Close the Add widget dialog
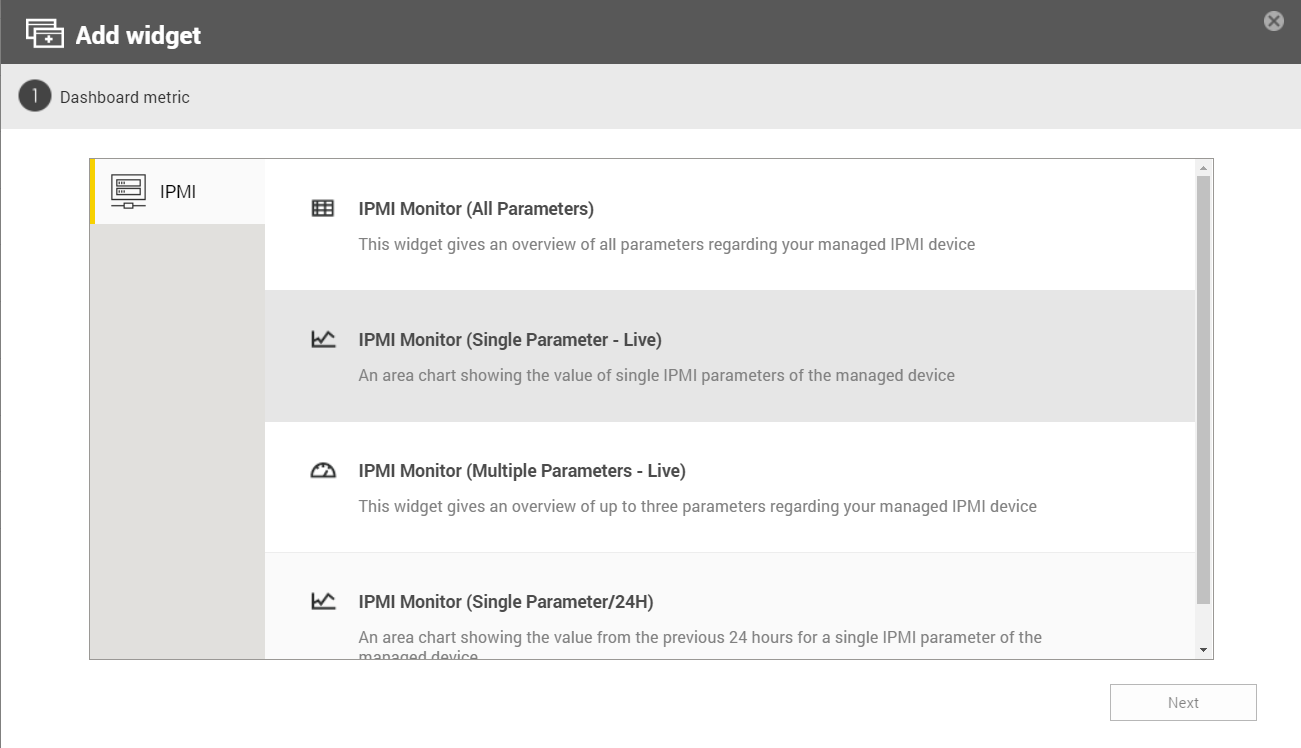1301x748 pixels. [x=1273, y=21]
